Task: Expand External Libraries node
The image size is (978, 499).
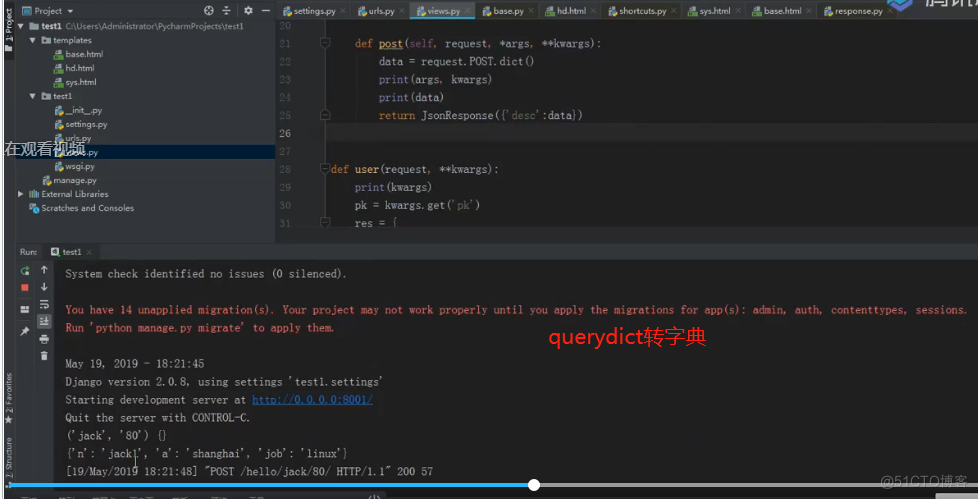Action: 21,194
